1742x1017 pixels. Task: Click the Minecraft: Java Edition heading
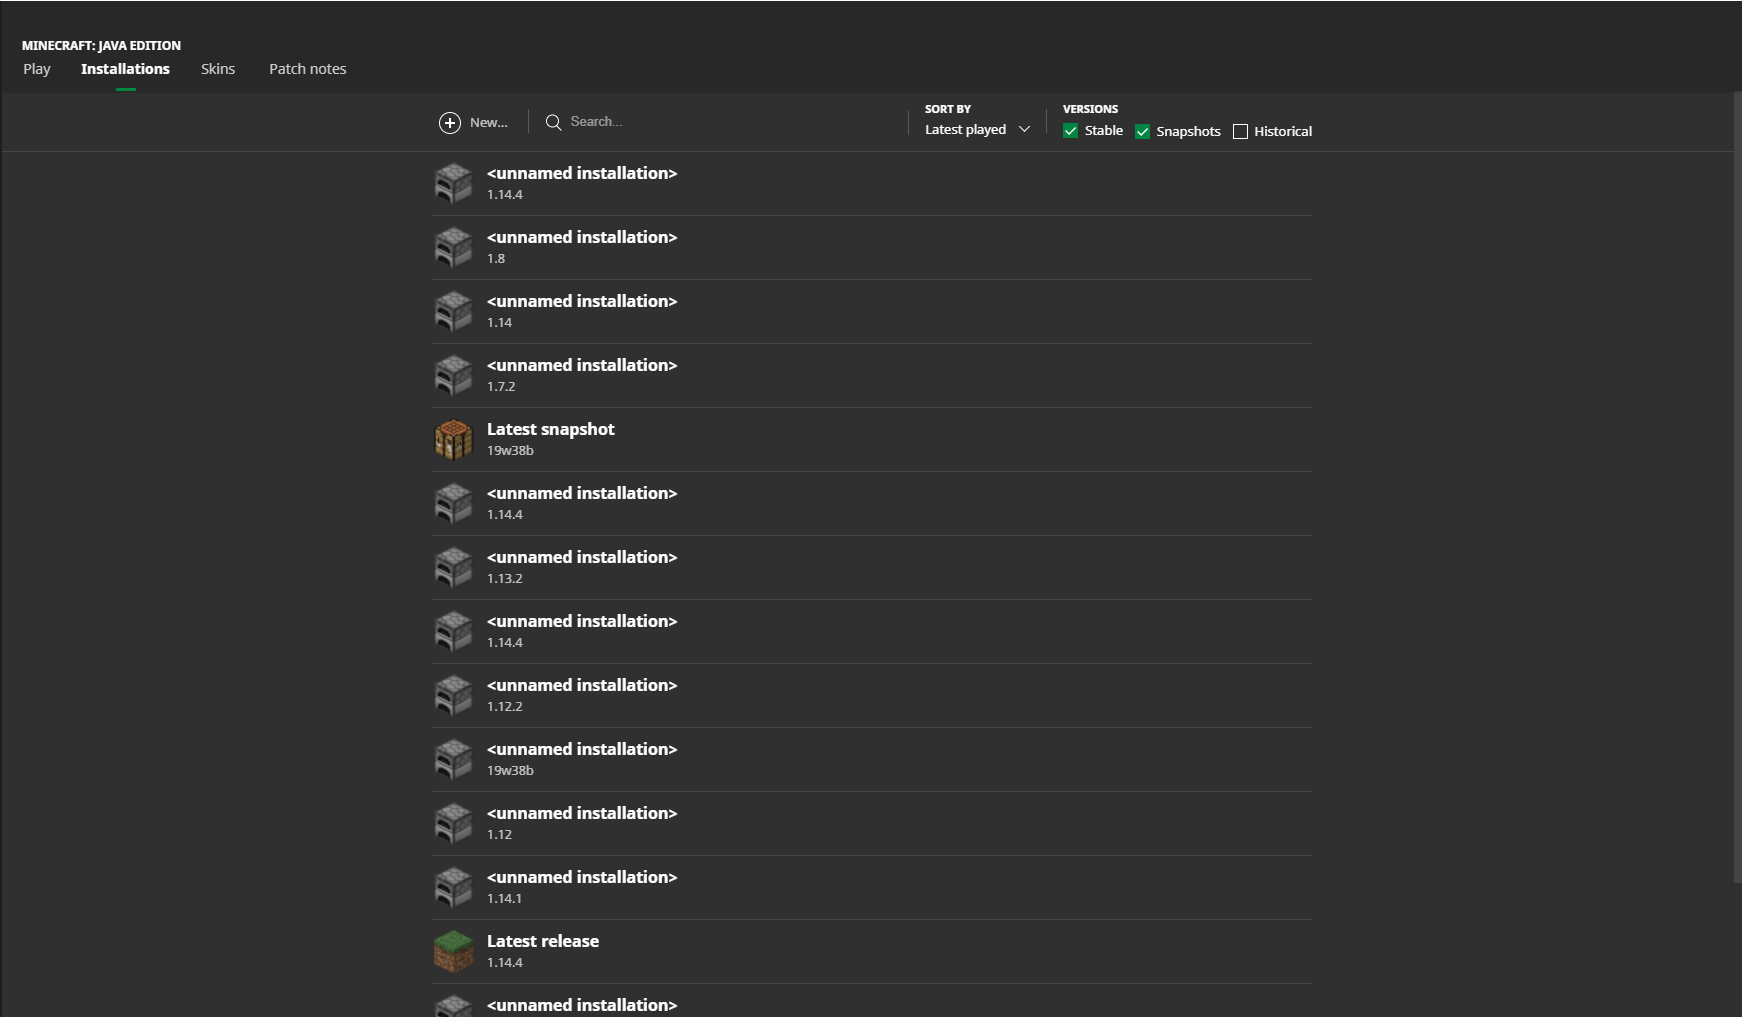coord(101,45)
